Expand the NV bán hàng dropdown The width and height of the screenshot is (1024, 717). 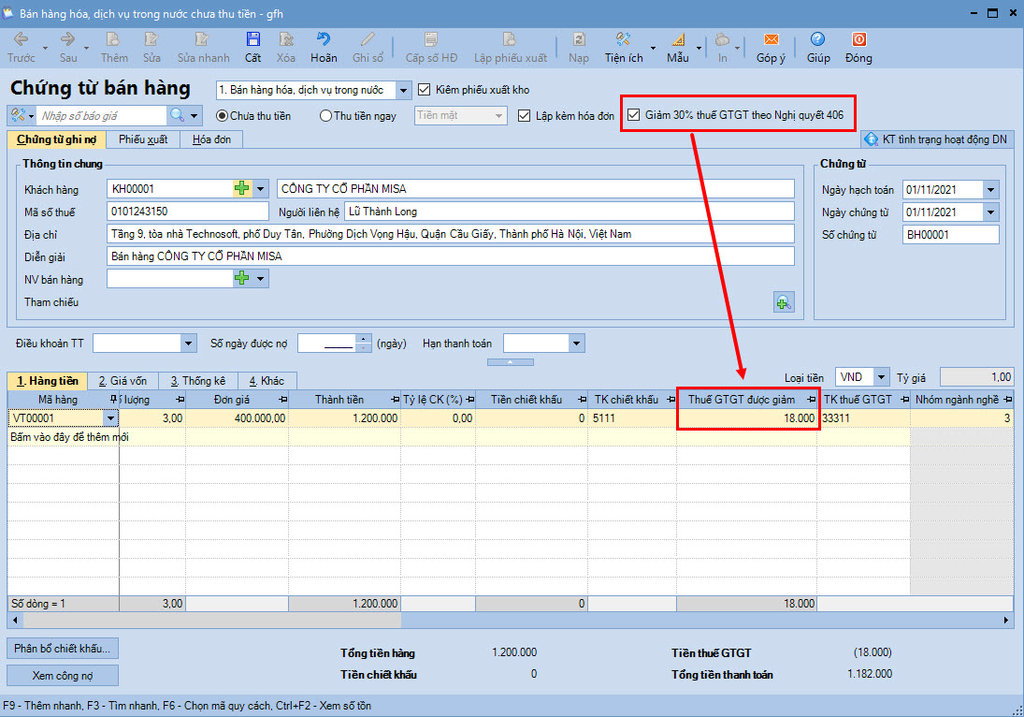[260, 279]
